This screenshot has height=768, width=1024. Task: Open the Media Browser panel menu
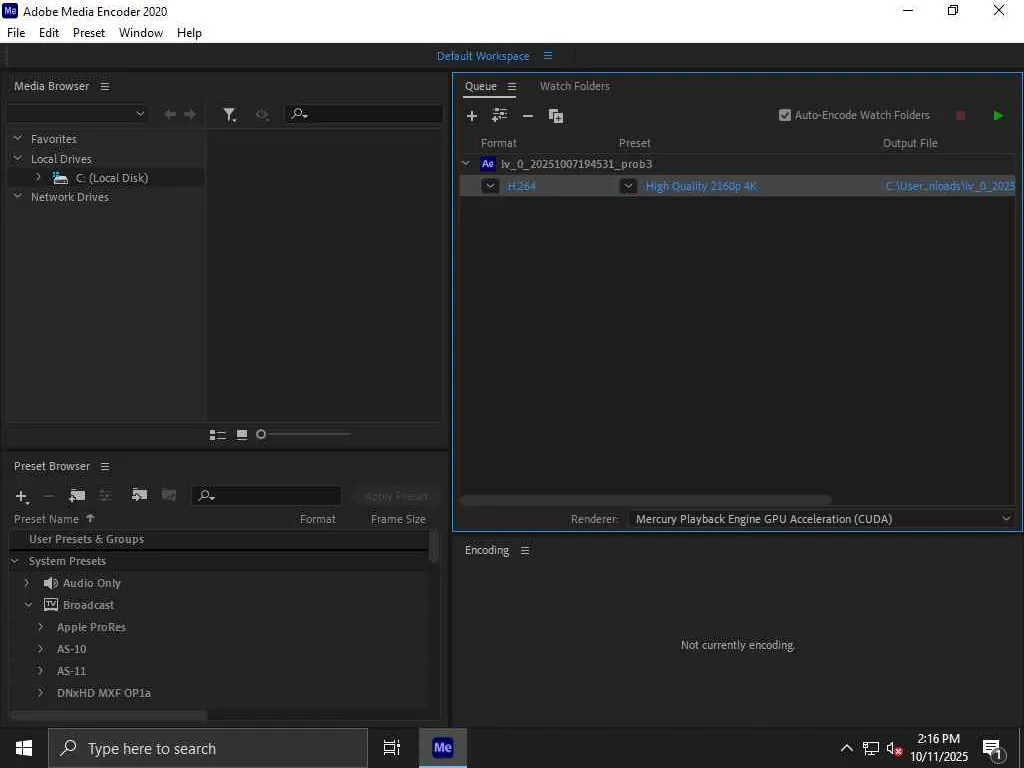(104, 86)
